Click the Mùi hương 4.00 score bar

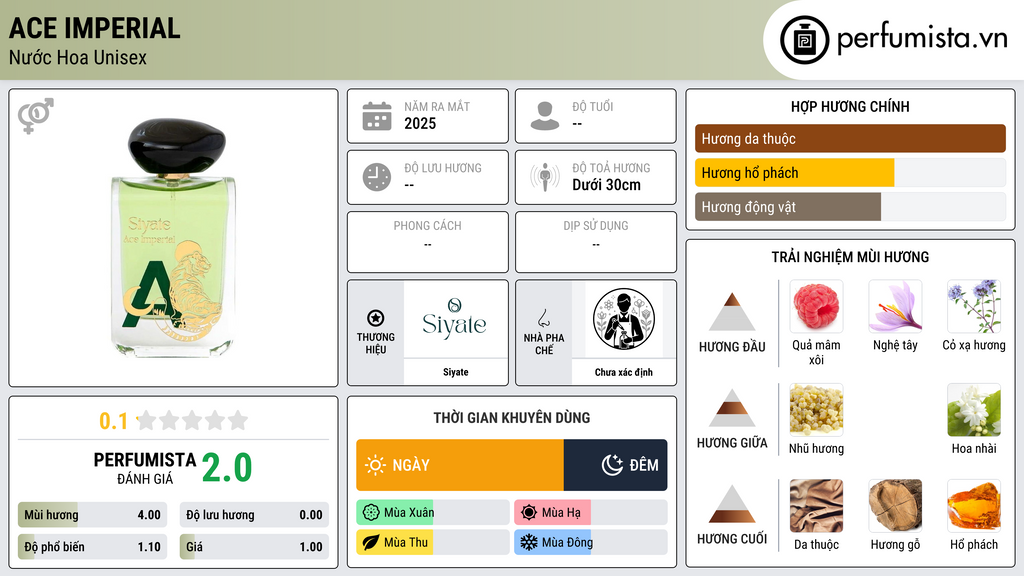coord(92,515)
